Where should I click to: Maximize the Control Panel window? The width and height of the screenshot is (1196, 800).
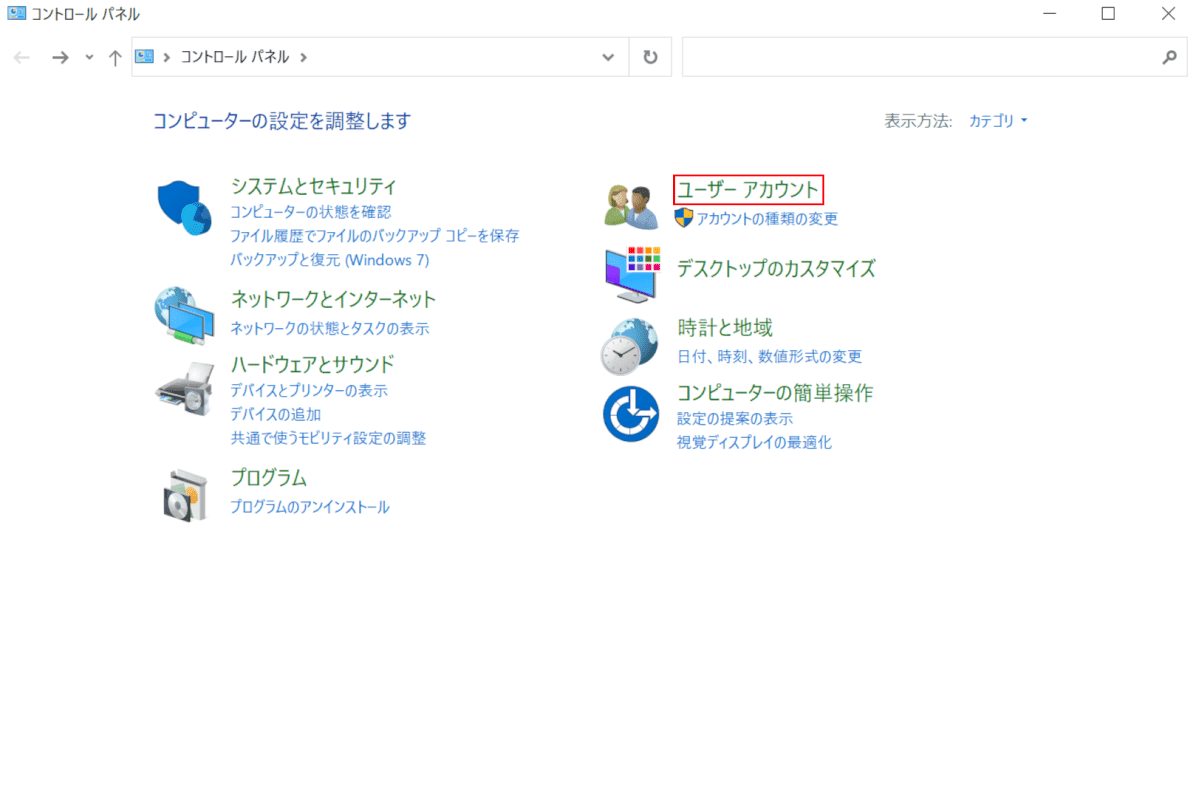[x=1108, y=14]
